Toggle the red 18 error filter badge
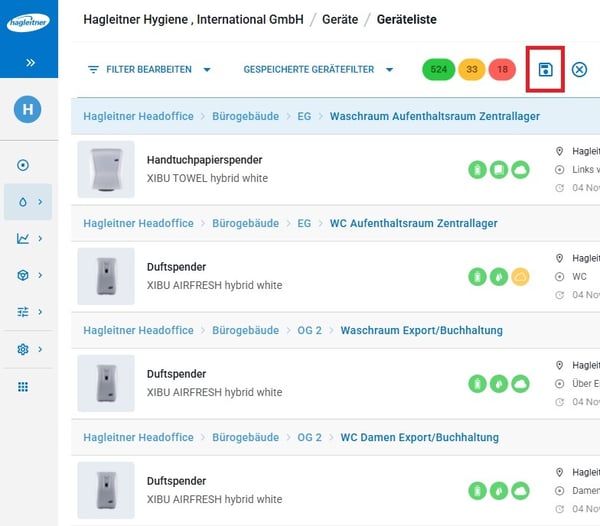Screen dimensions: 600x526 coord(502,69)
